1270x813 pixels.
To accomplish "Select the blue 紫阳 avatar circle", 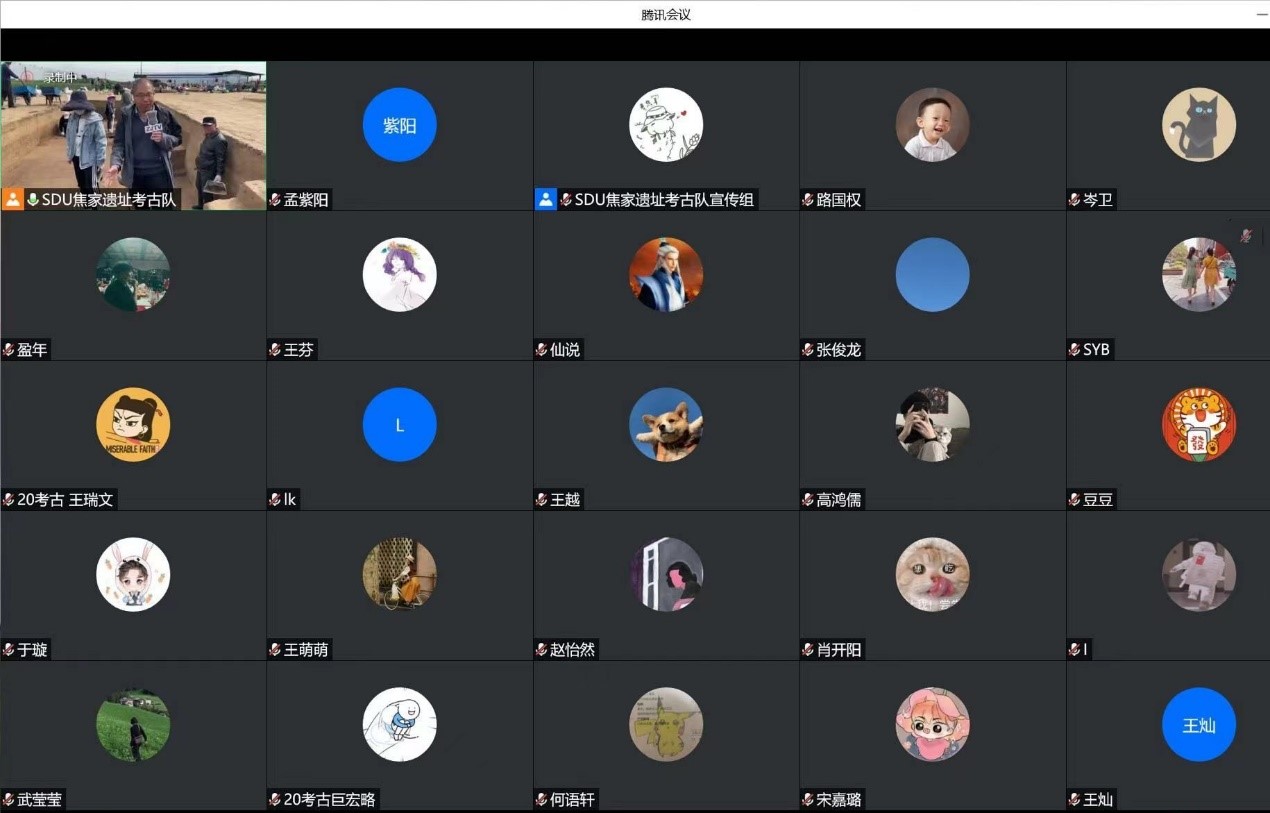I will [x=399, y=125].
